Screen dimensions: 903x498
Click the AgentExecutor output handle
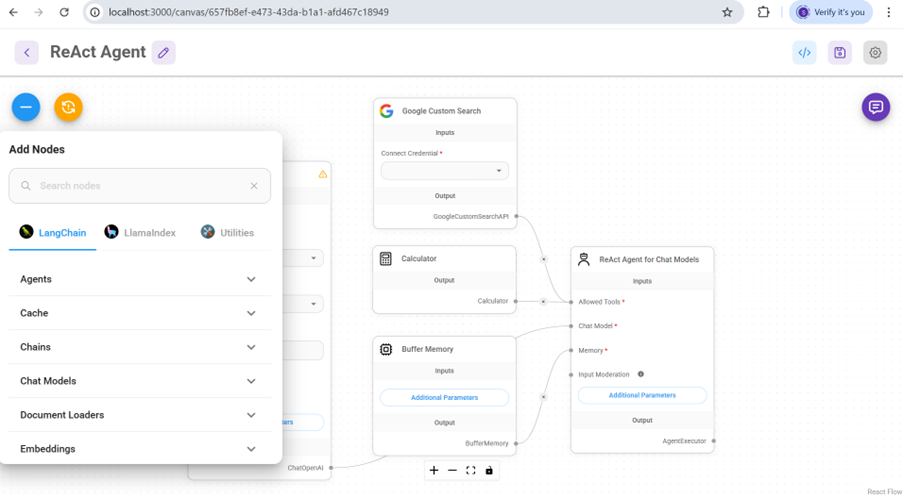pyautogui.click(x=714, y=441)
